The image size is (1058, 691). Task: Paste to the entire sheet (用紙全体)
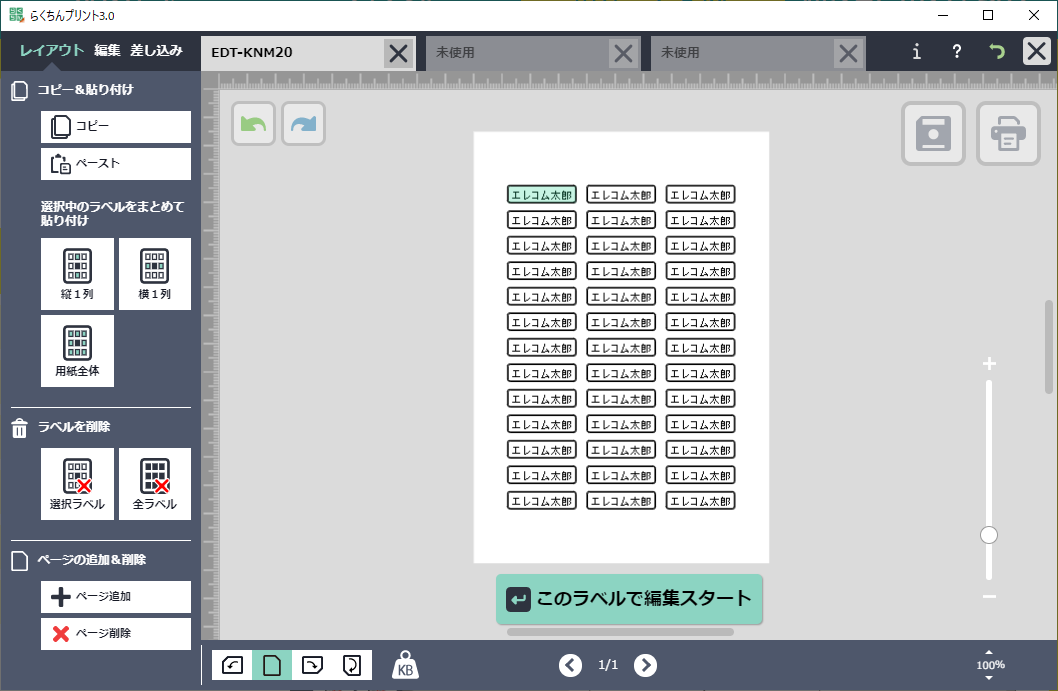pos(77,351)
